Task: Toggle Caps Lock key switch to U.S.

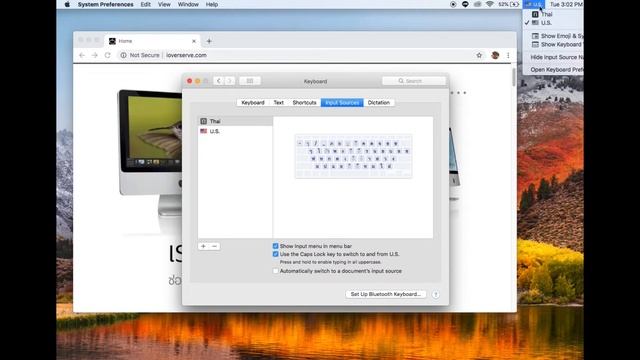Action: tap(276, 254)
